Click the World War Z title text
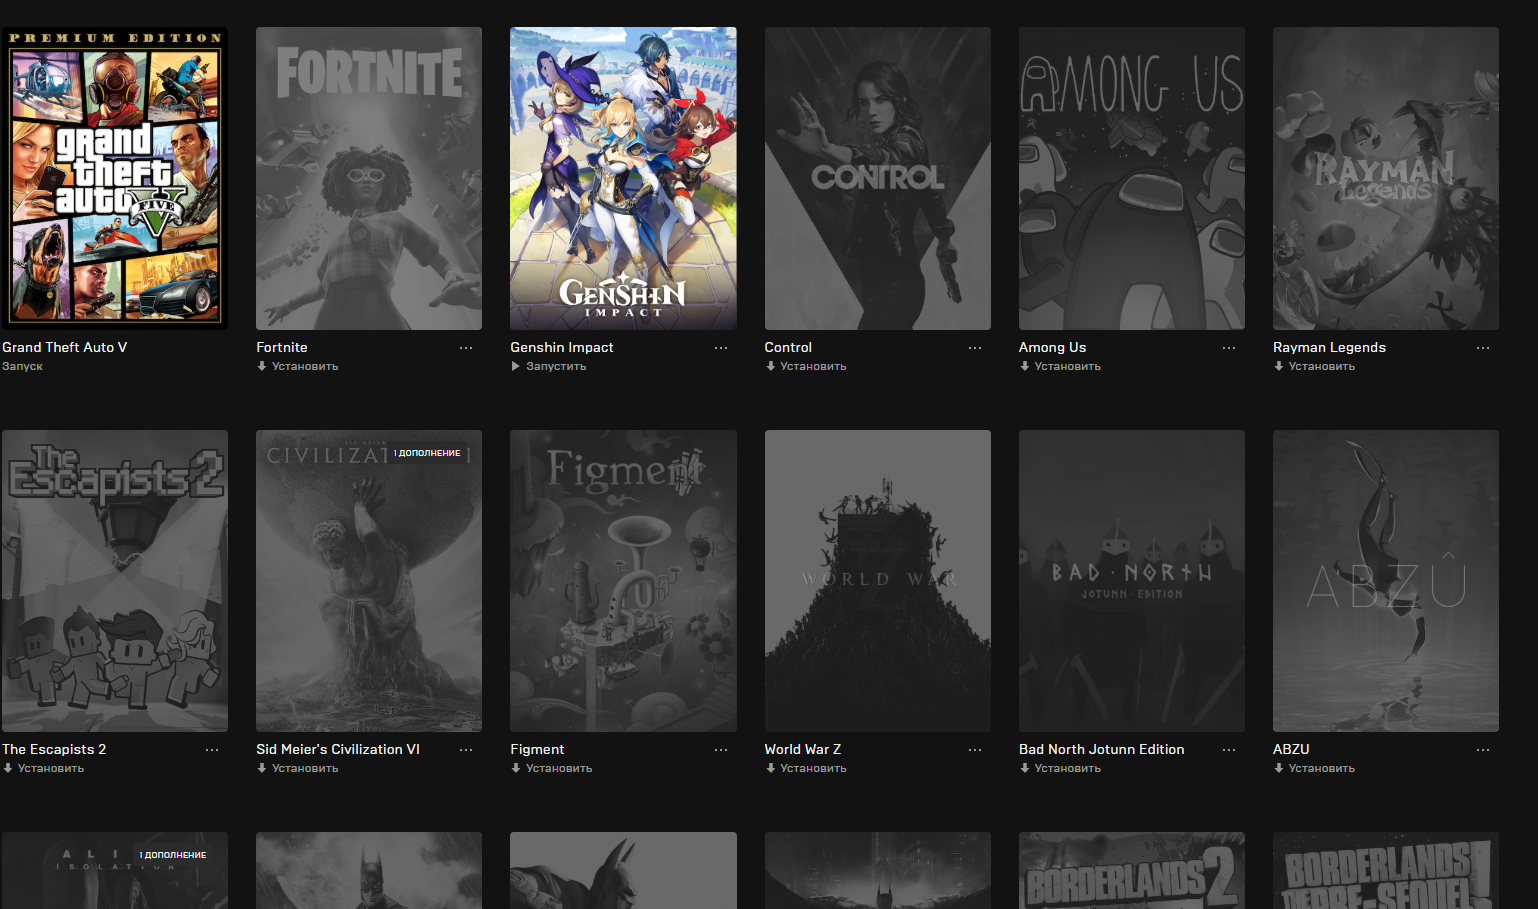Image resolution: width=1538 pixels, height=909 pixels. [x=803, y=749]
